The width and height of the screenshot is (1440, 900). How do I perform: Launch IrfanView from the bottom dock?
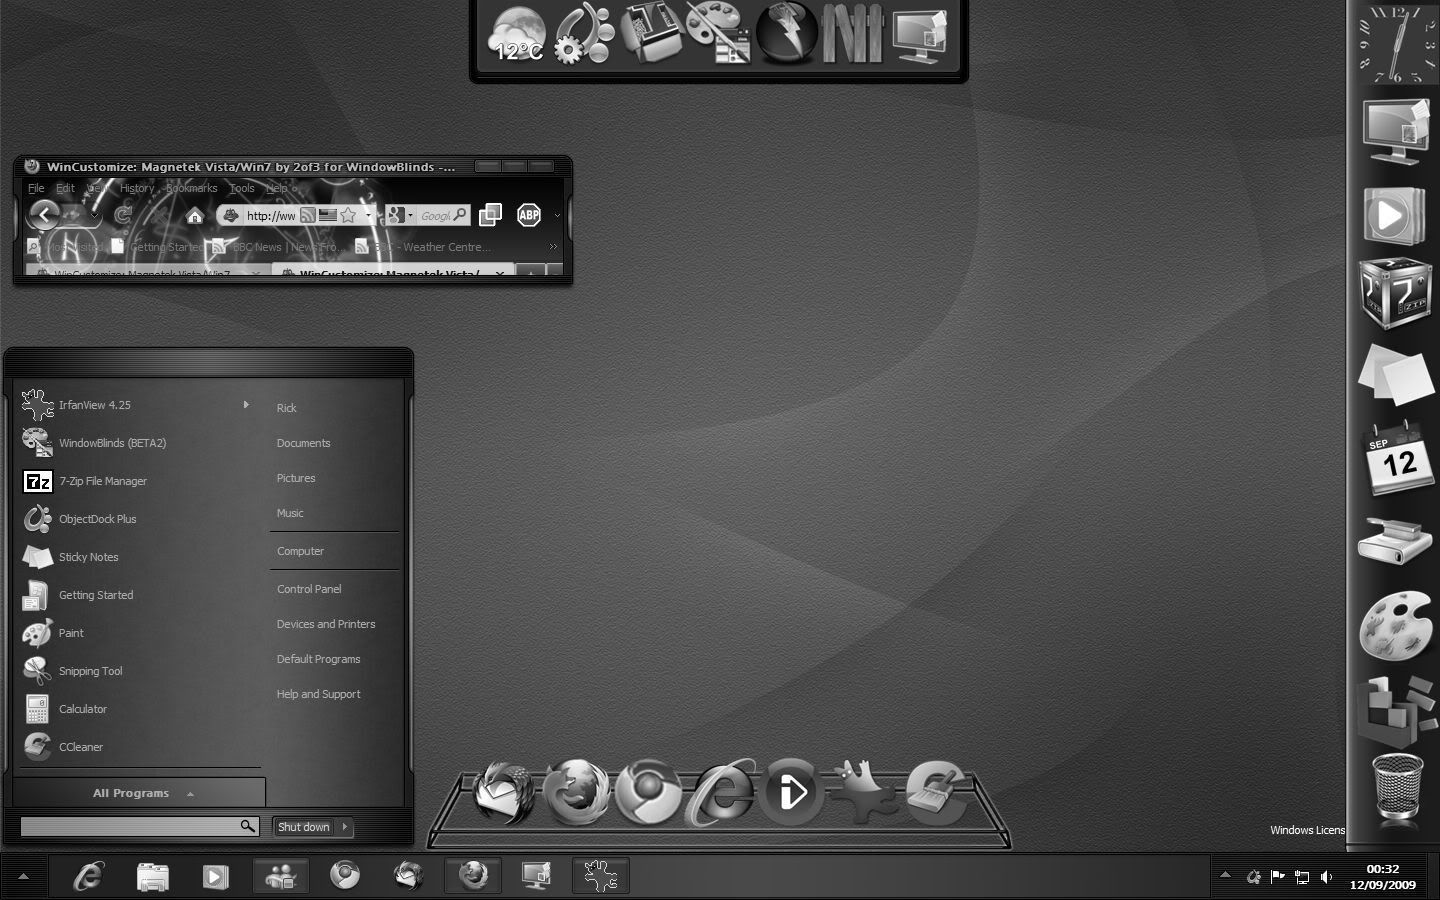click(x=864, y=792)
